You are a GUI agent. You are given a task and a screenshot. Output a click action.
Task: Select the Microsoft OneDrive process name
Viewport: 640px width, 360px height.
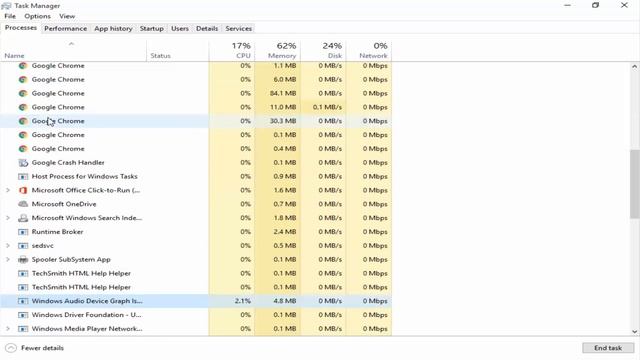64,204
